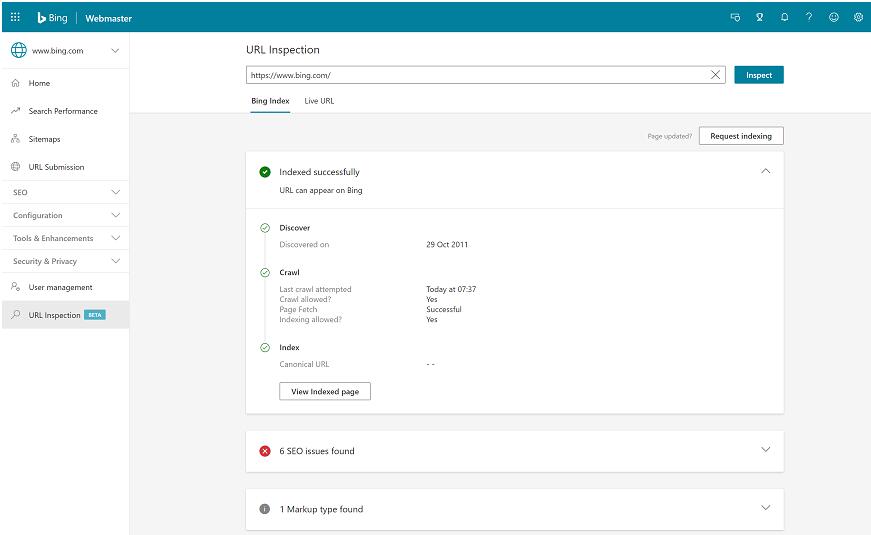Click the Crawl step check icon
The width and height of the screenshot is (871, 535).
coord(265,272)
